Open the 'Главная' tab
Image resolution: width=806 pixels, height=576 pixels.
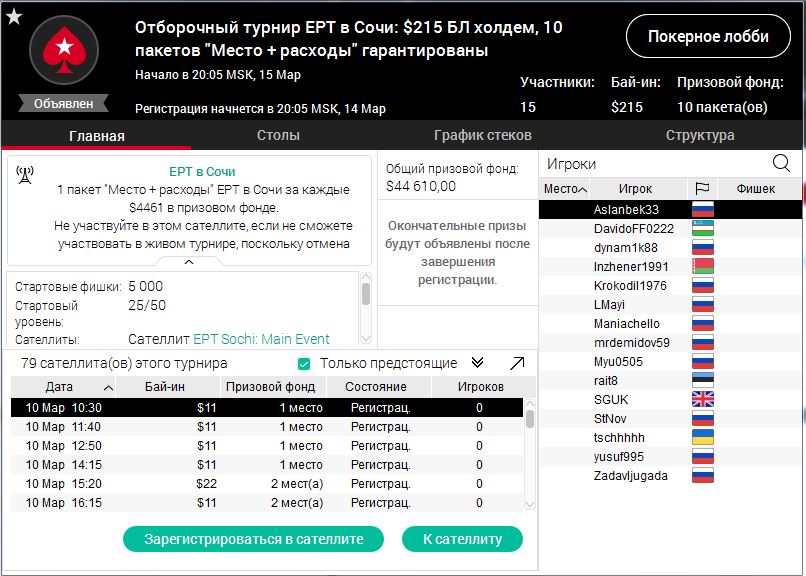97,136
